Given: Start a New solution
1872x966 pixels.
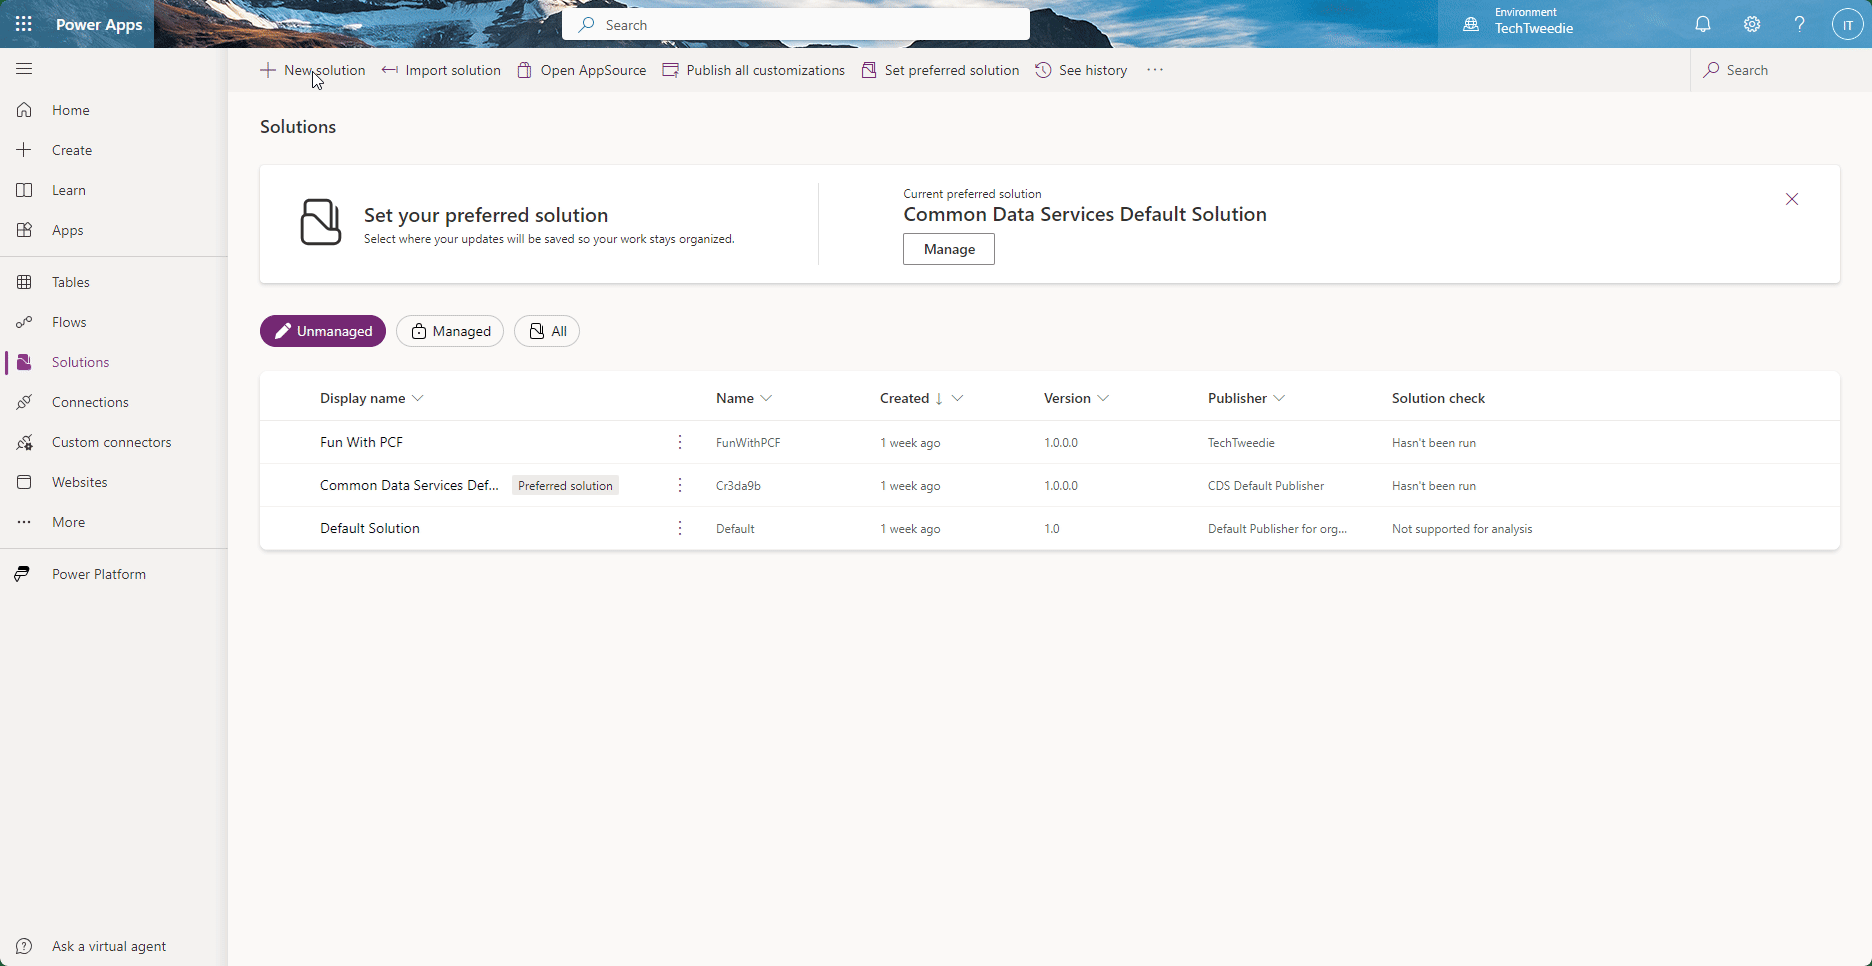Looking at the screenshot, I should [313, 70].
